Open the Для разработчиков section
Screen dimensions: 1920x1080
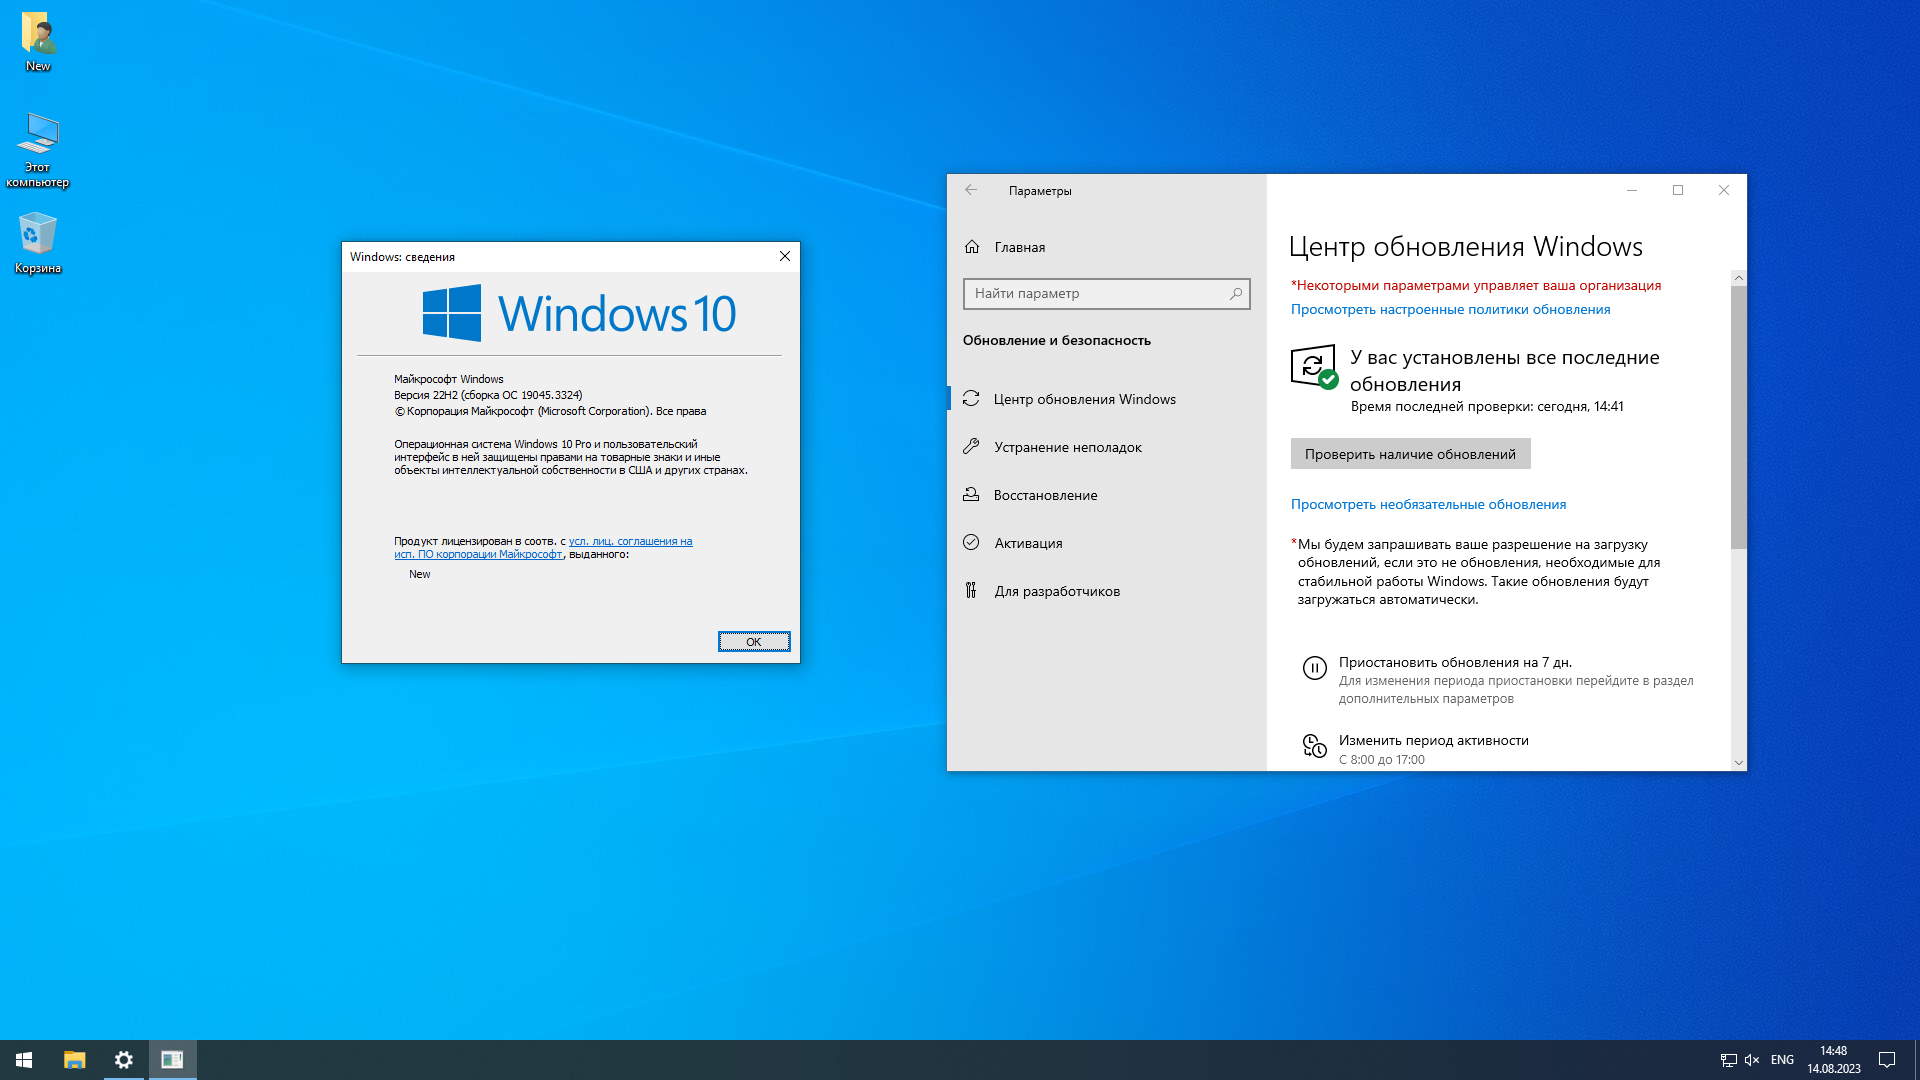coord(1056,591)
